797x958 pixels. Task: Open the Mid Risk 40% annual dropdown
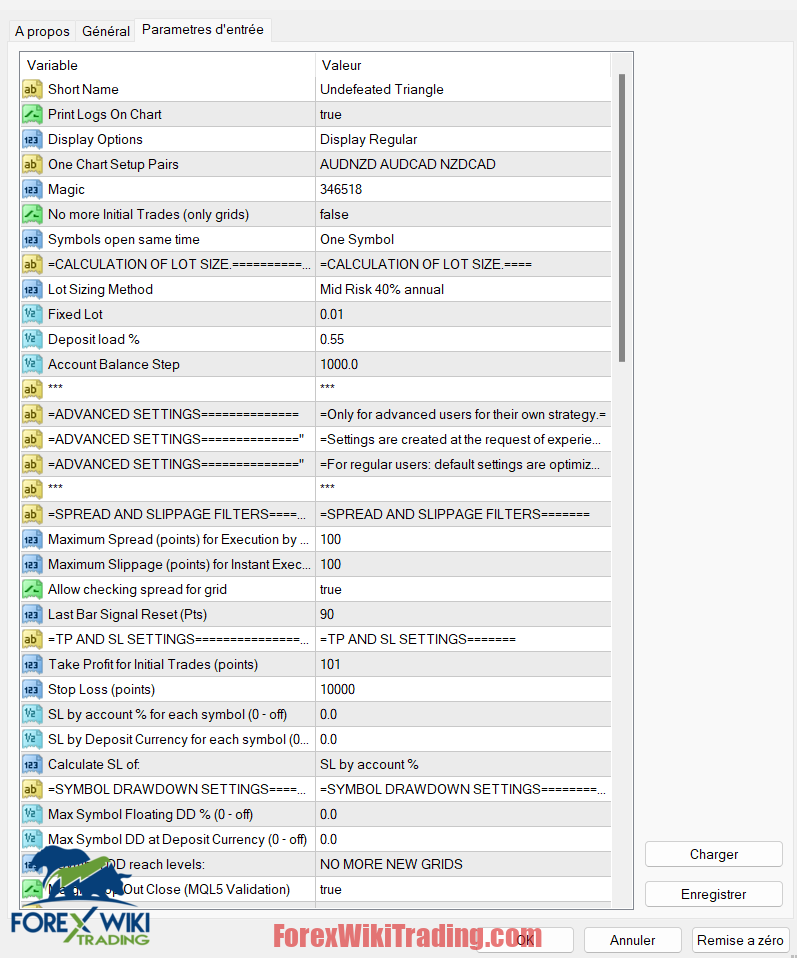(x=463, y=290)
